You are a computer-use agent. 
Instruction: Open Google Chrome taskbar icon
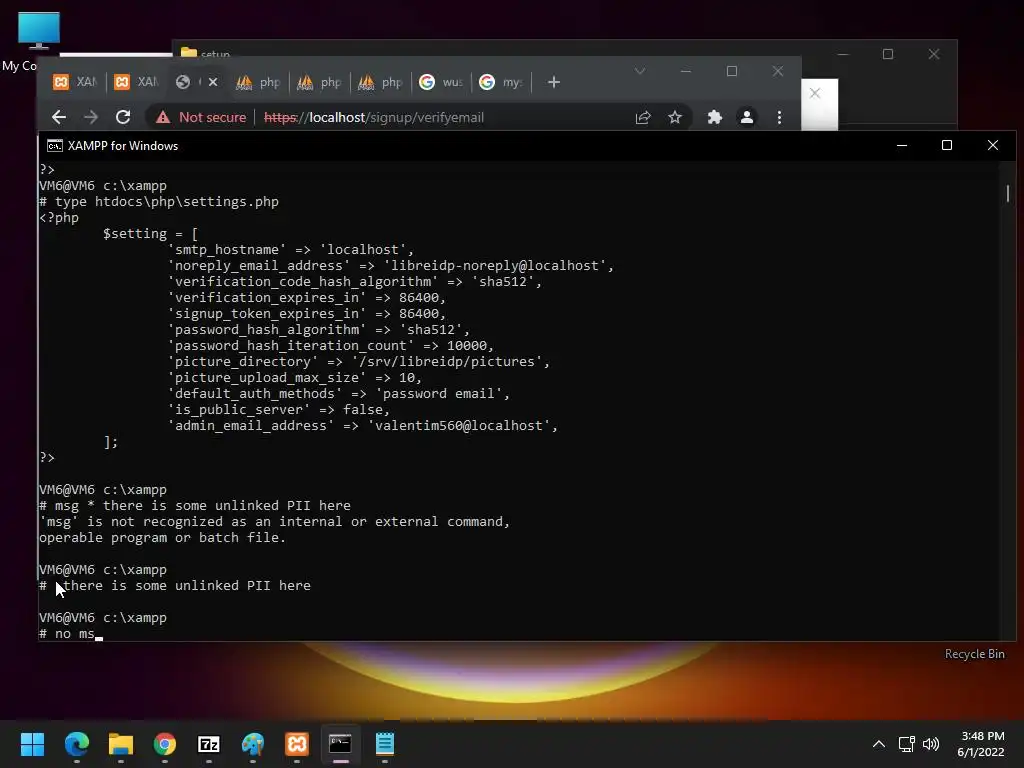point(165,744)
